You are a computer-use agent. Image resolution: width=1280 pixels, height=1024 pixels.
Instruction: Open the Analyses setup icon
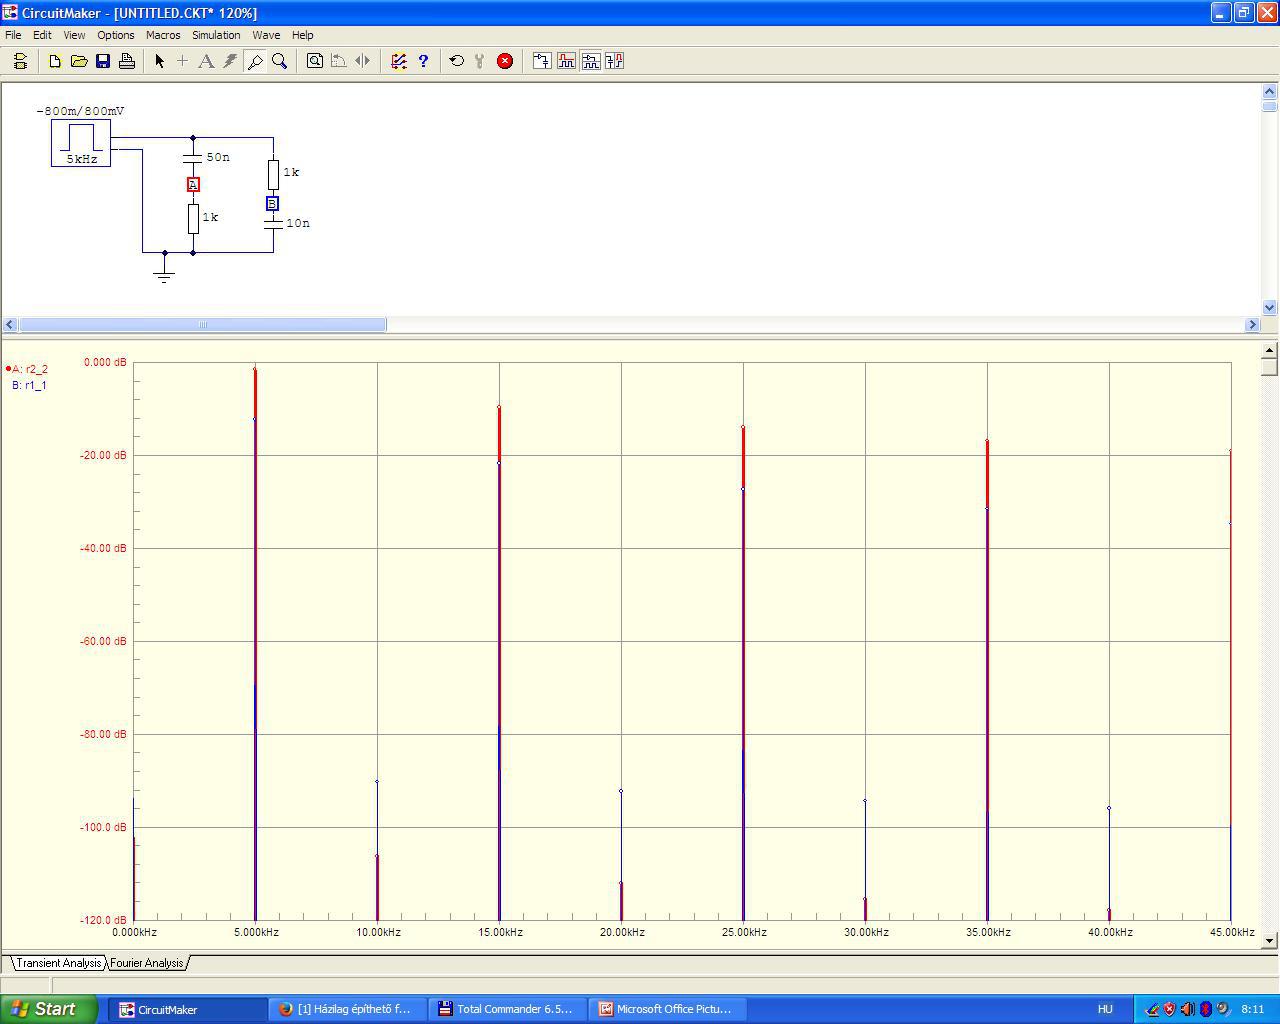point(399,61)
